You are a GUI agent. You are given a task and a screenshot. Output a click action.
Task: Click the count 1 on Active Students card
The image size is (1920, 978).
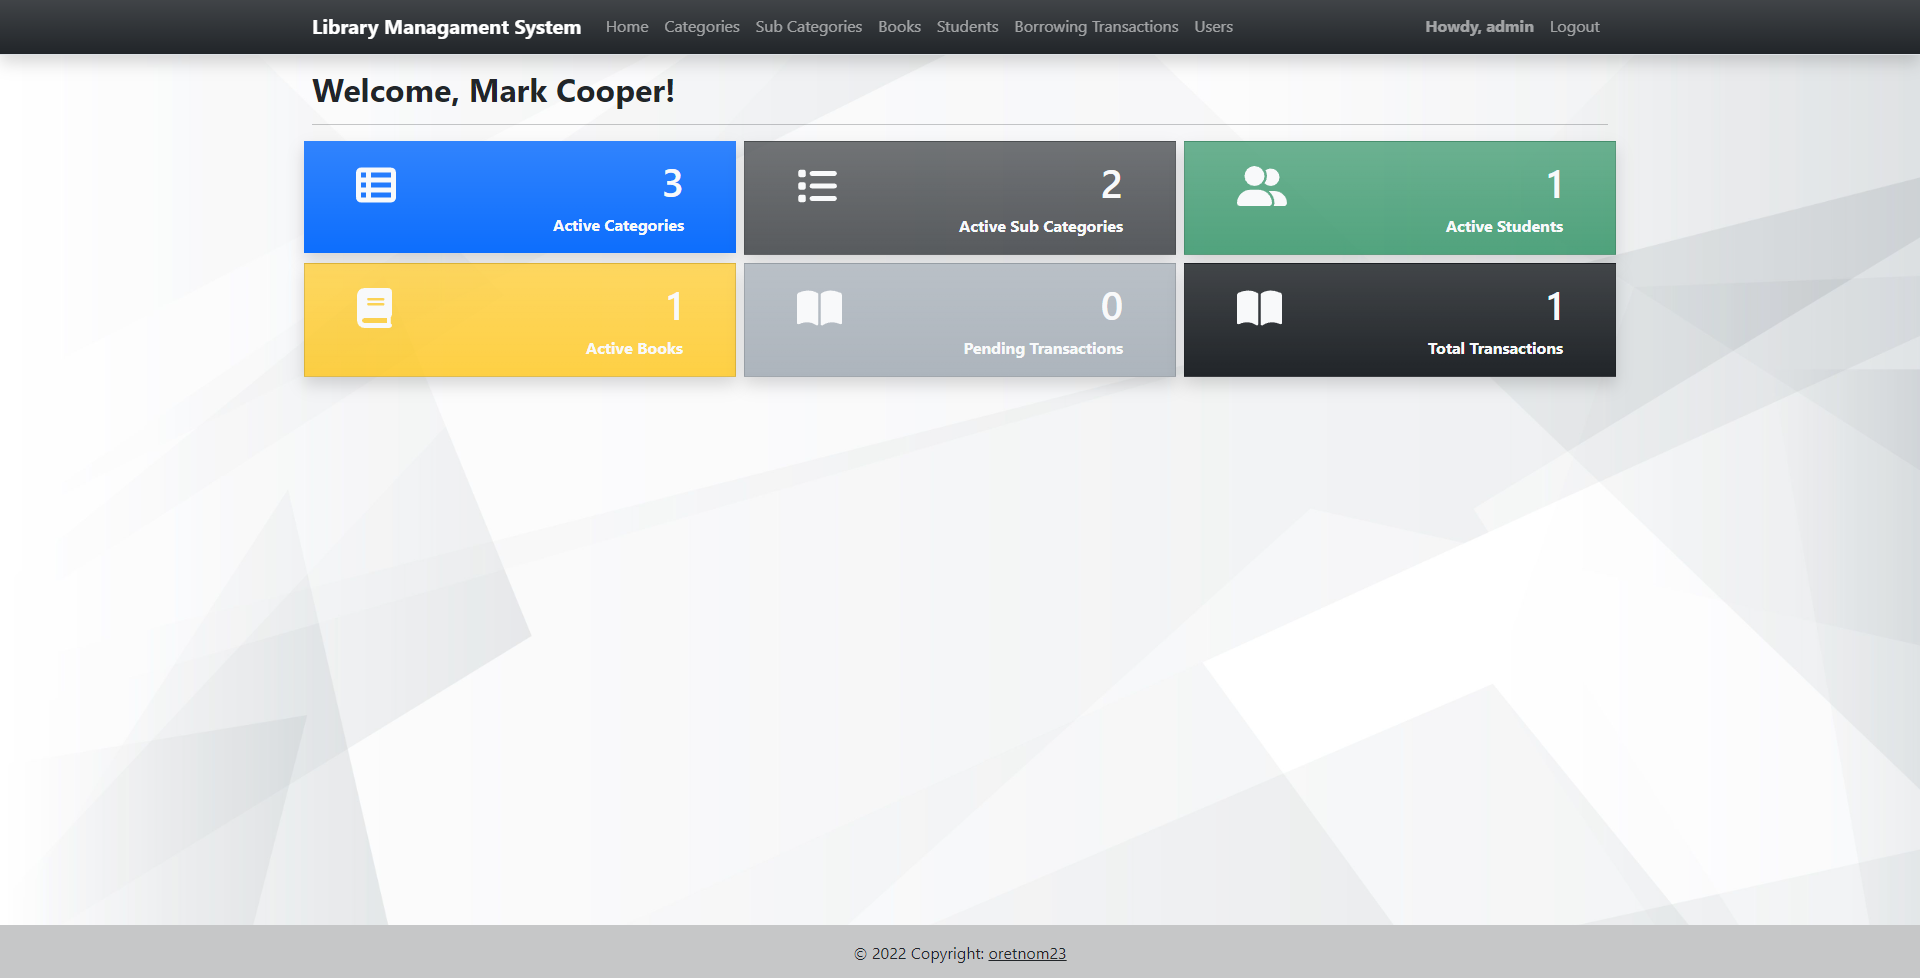click(1554, 185)
